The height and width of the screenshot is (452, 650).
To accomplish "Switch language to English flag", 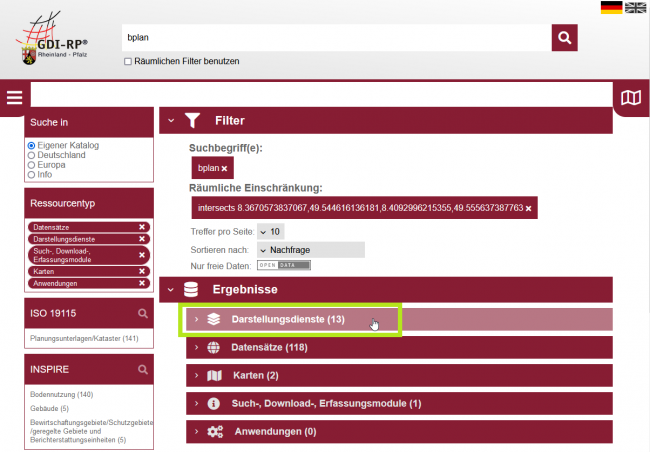I will click(635, 7).
